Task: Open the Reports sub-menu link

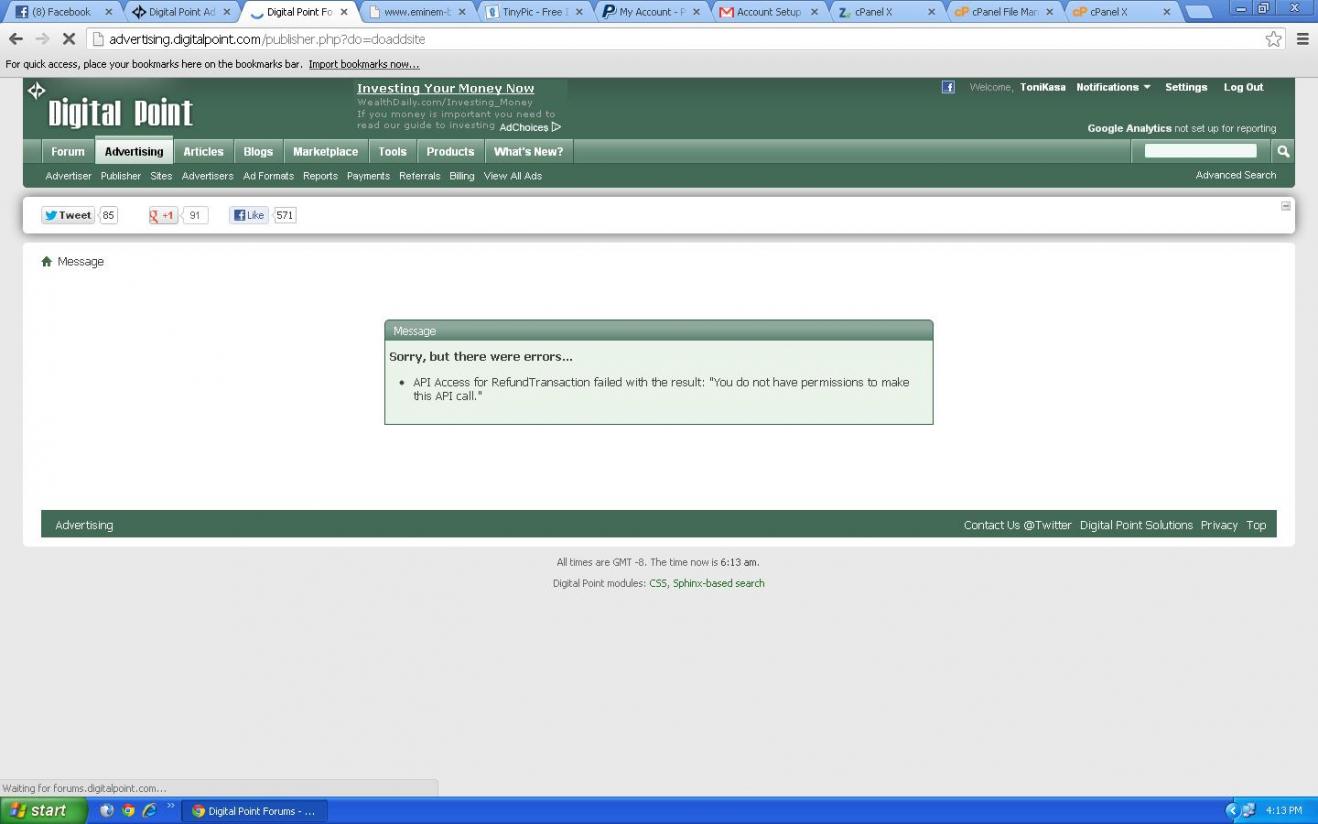Action: point(320,176)
